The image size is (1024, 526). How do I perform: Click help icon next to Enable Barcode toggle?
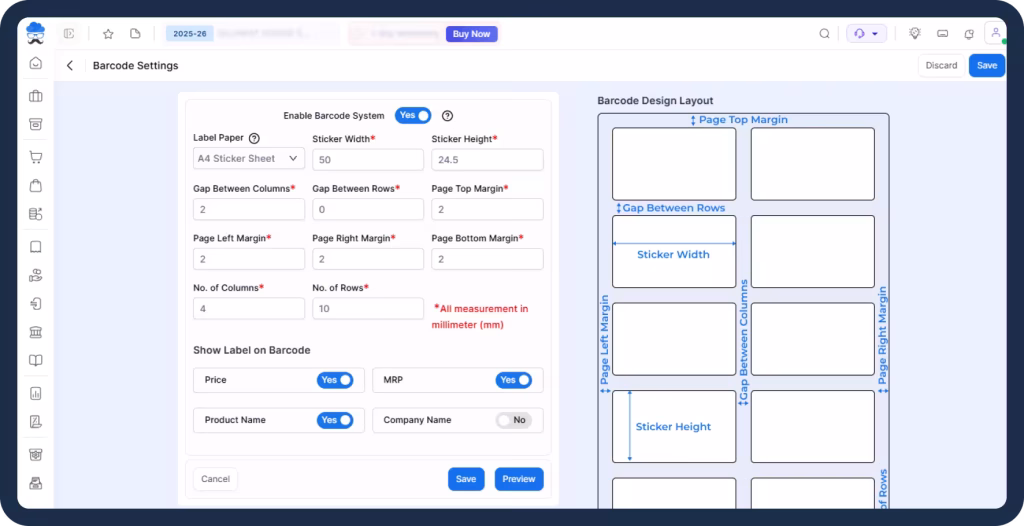[447, 116]
